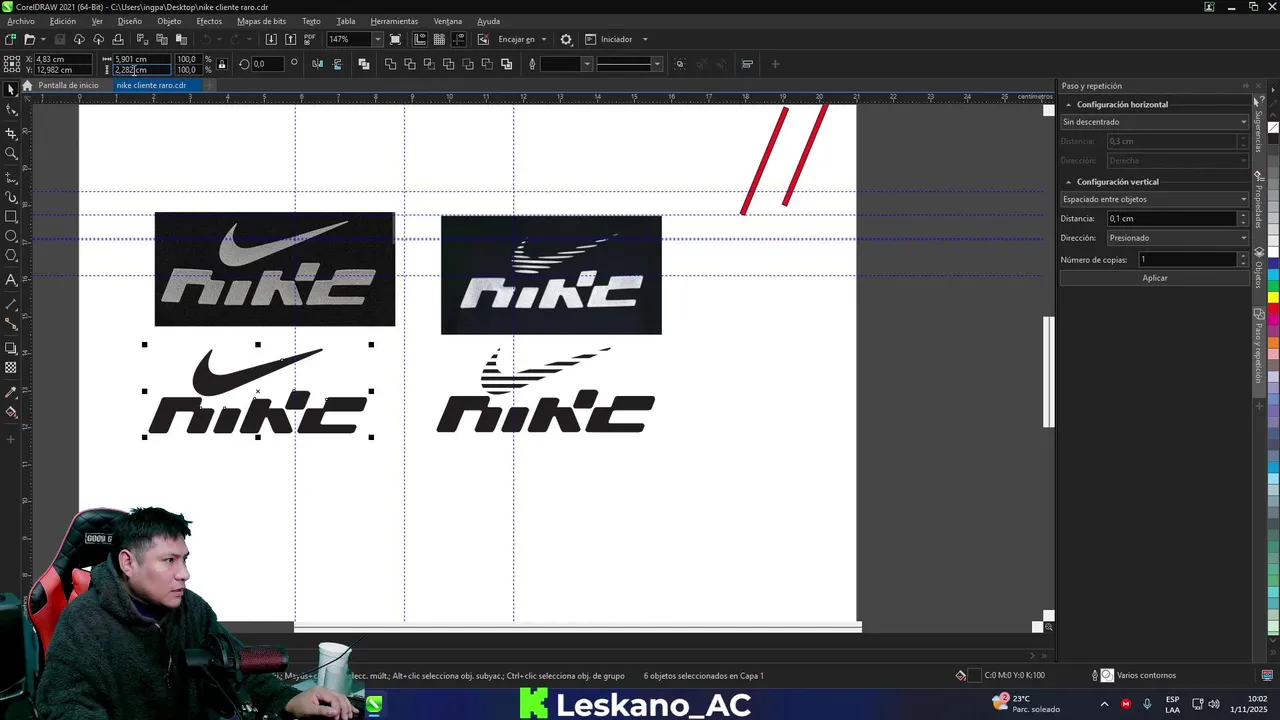Image resolution: width=1280 pixels, height=720 pixels.
Task: Click the Publish to PDF icon
Action: click(309, 39)
